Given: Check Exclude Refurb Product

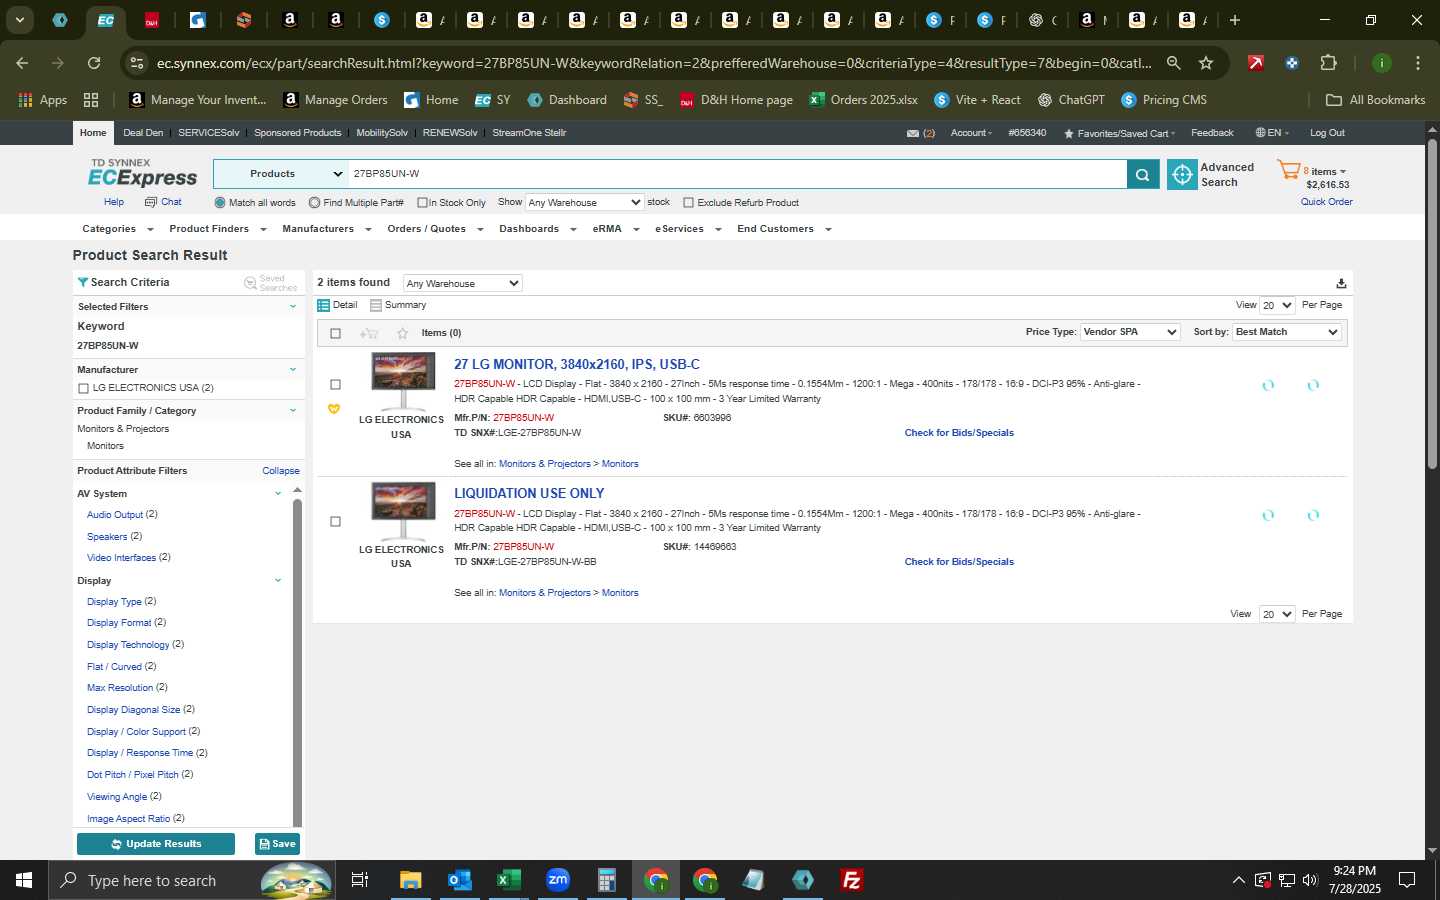Looking at the screenshot, I should click(x=688, y=203).
